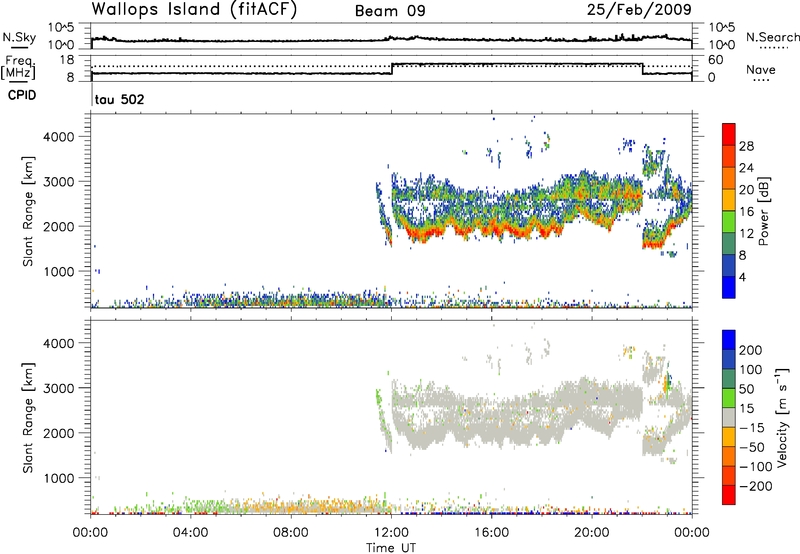The image size is (800, 554).
Task: Click the 'Freq. [MHz]' axis label
Action: 19,68
